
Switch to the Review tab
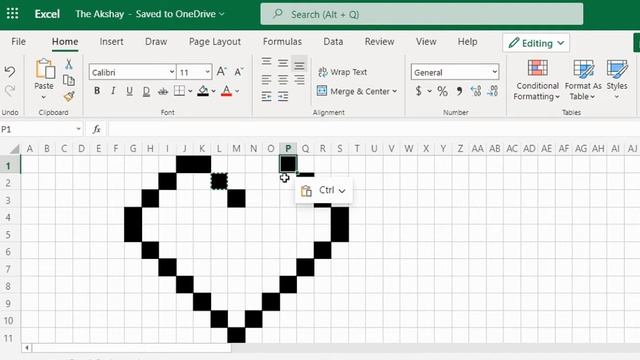(x=379, y=42)
